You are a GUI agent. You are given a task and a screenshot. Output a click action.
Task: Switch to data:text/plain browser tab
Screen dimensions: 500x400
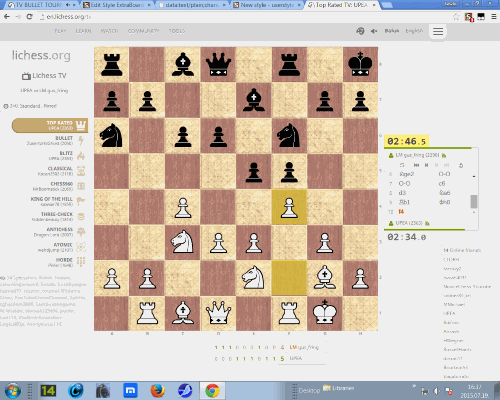192,5
